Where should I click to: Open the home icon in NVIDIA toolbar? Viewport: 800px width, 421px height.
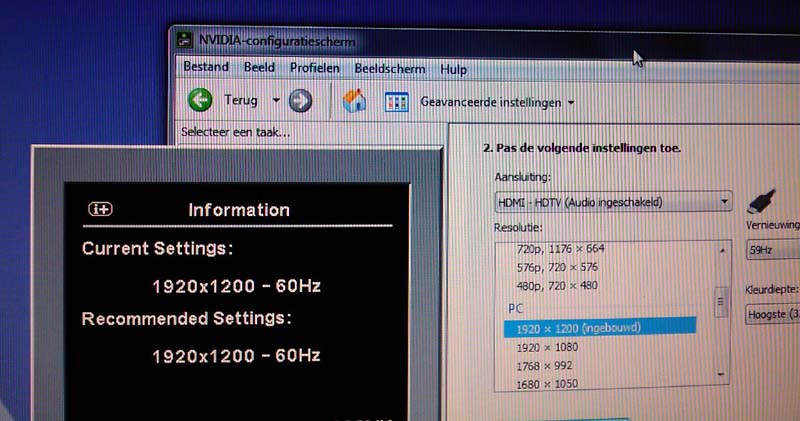click(354, 101)
